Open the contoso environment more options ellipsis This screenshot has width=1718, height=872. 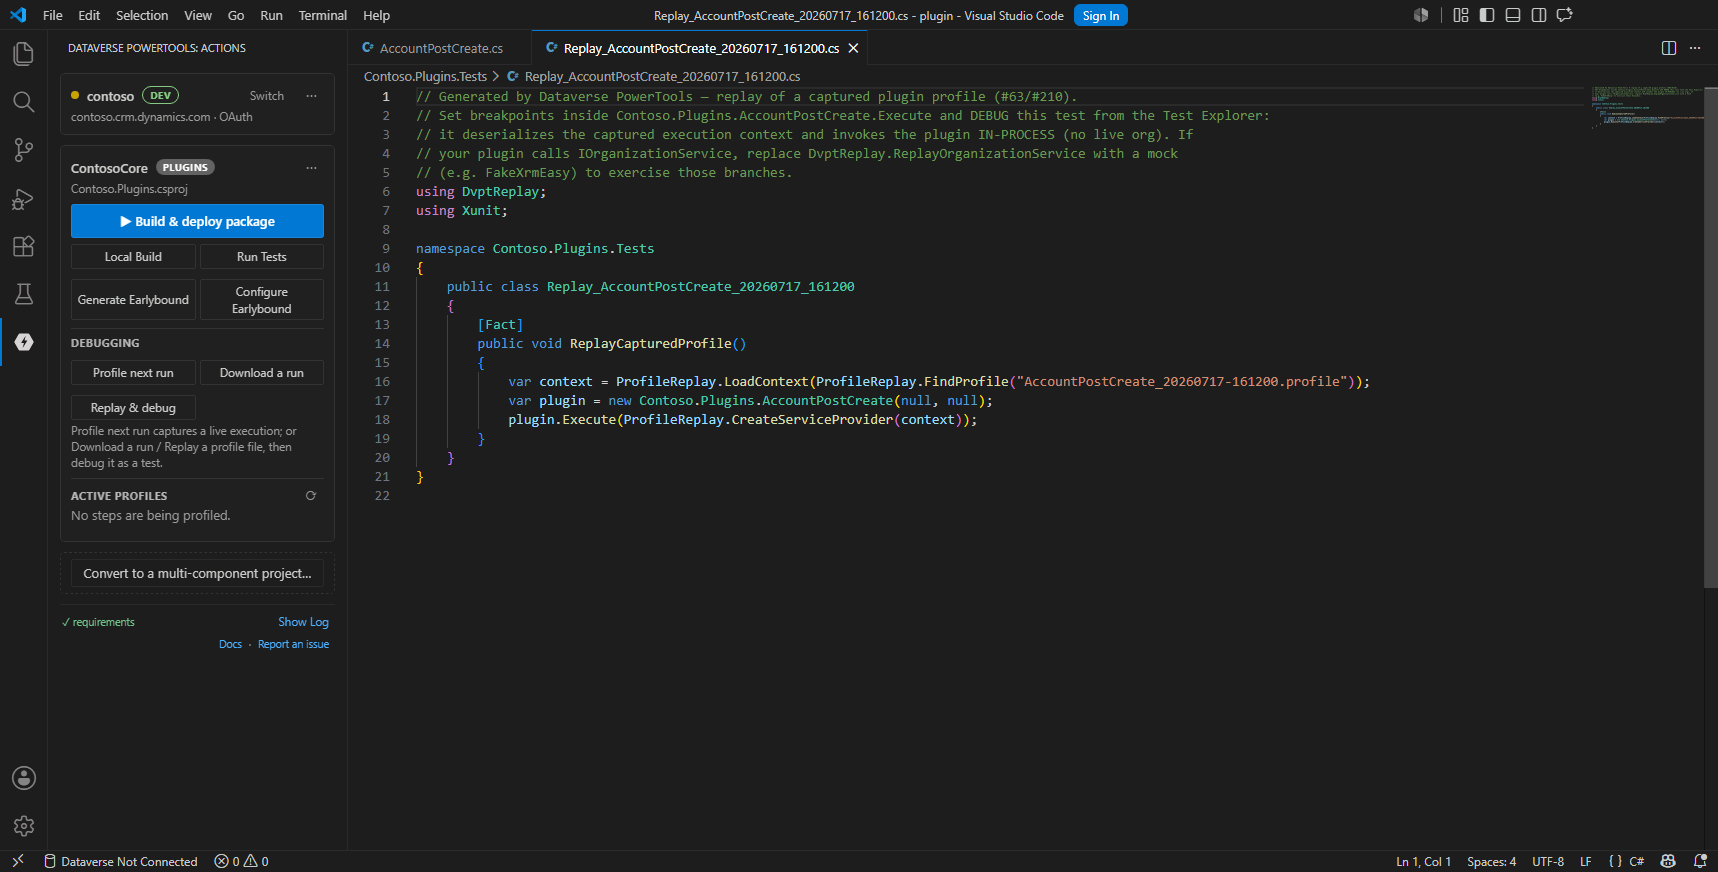(x=311, y=96)
